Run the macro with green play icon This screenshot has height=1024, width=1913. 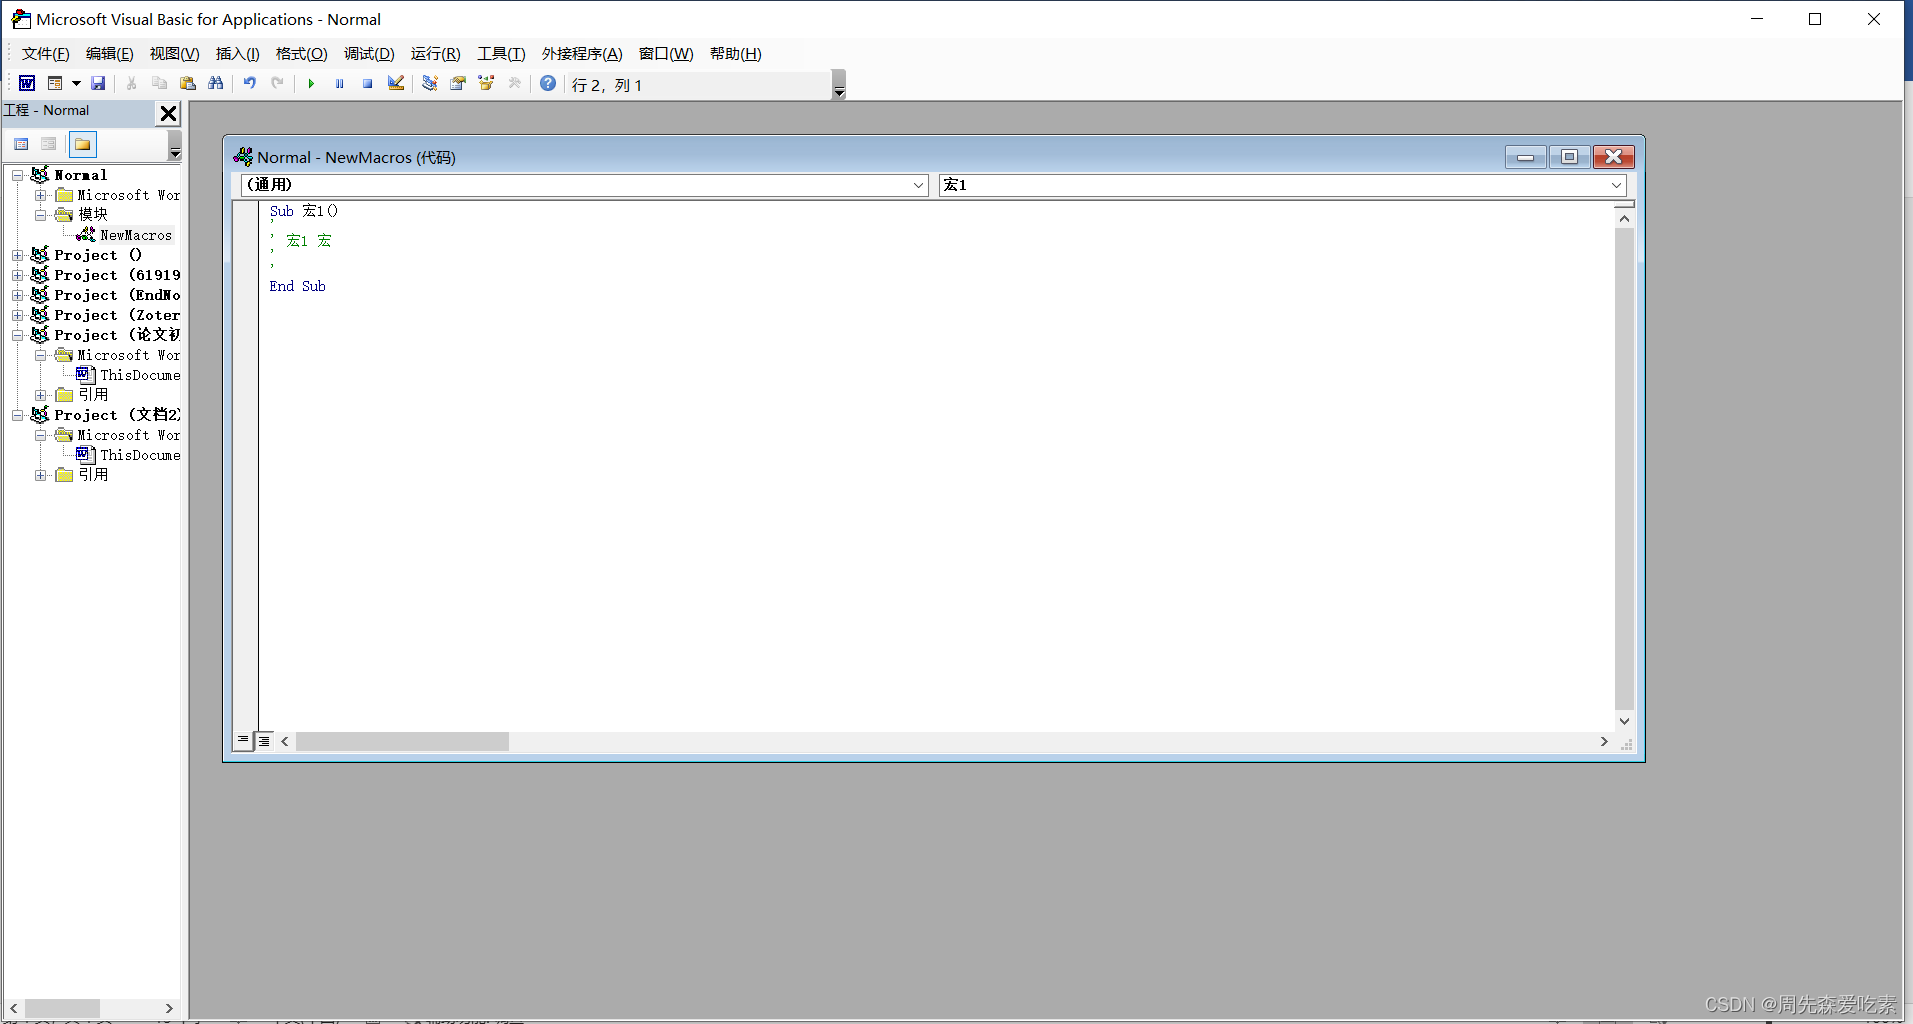311,83
